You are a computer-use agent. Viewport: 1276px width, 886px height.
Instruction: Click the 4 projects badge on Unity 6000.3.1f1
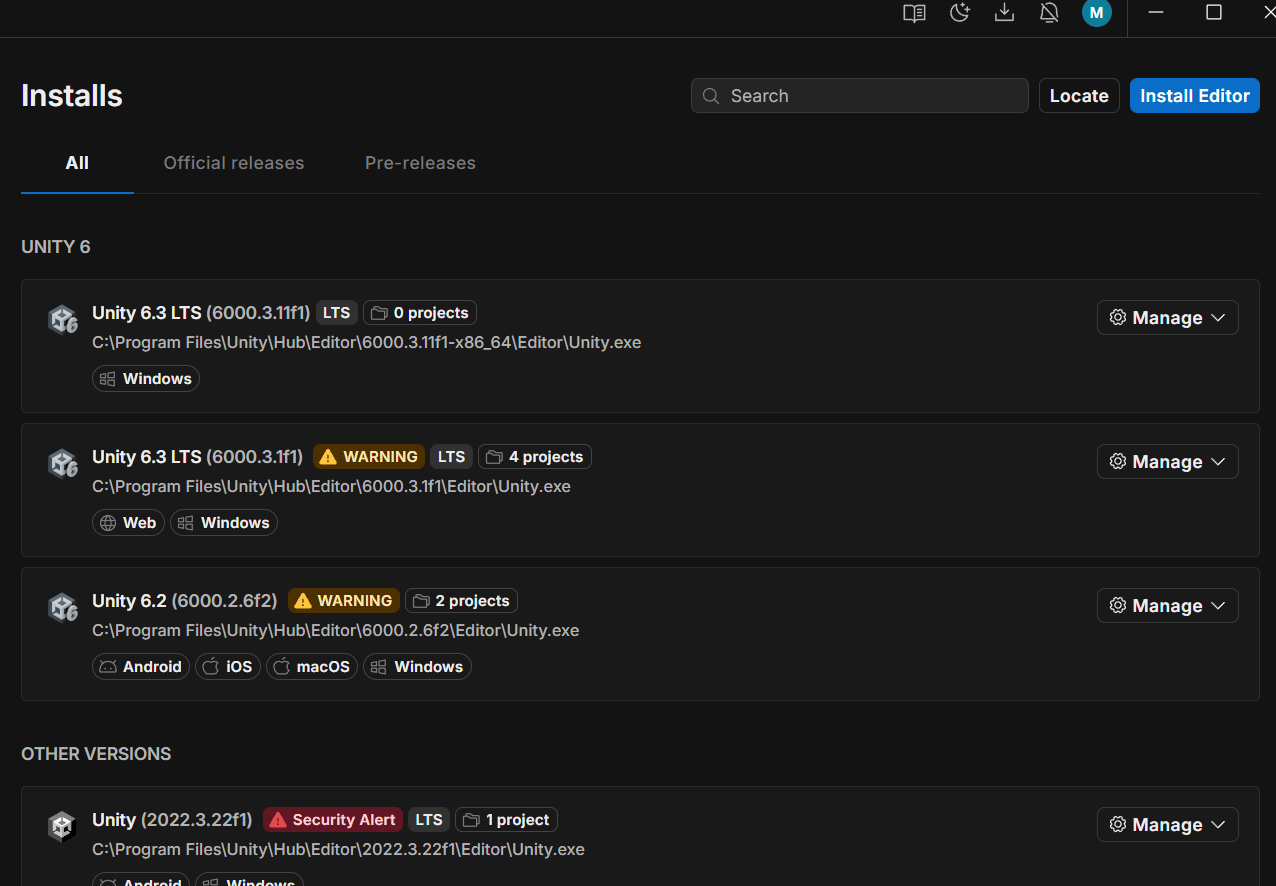click(x=535, y=457)
